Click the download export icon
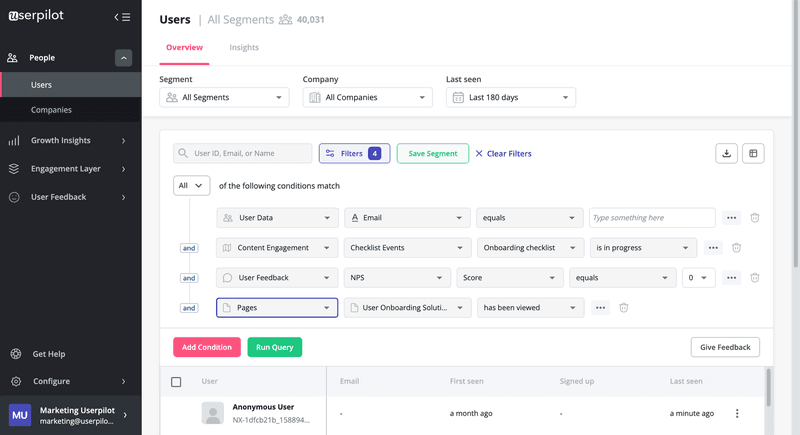 coord(727,153)
